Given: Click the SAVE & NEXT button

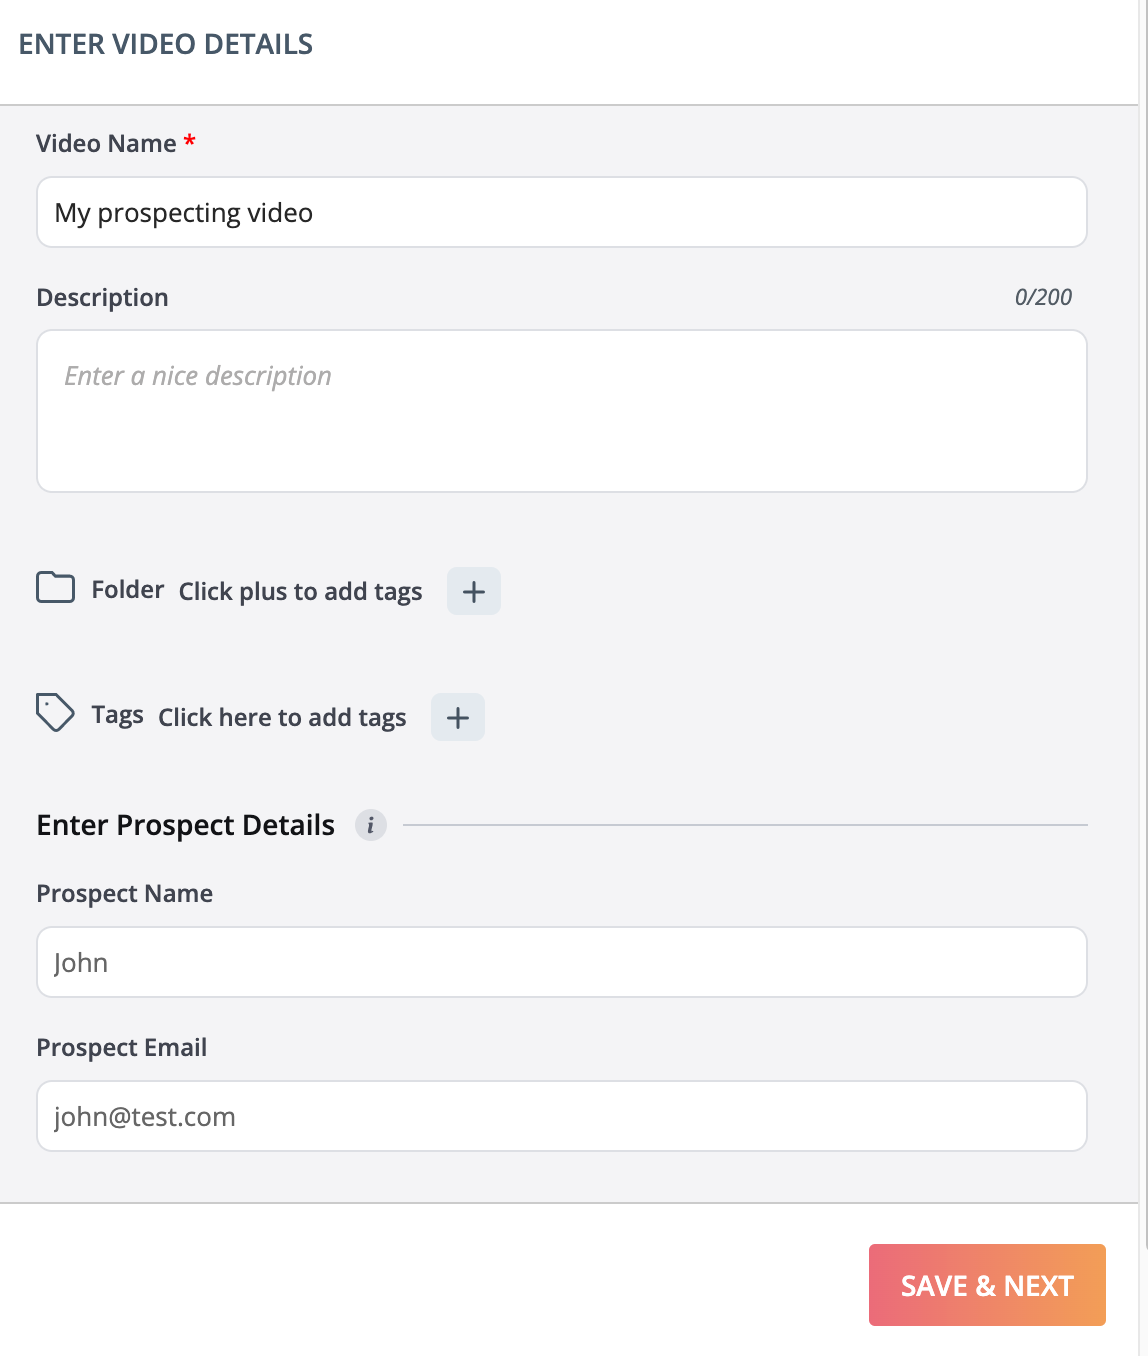Looking at the screenshot, I should point(986,1285).
